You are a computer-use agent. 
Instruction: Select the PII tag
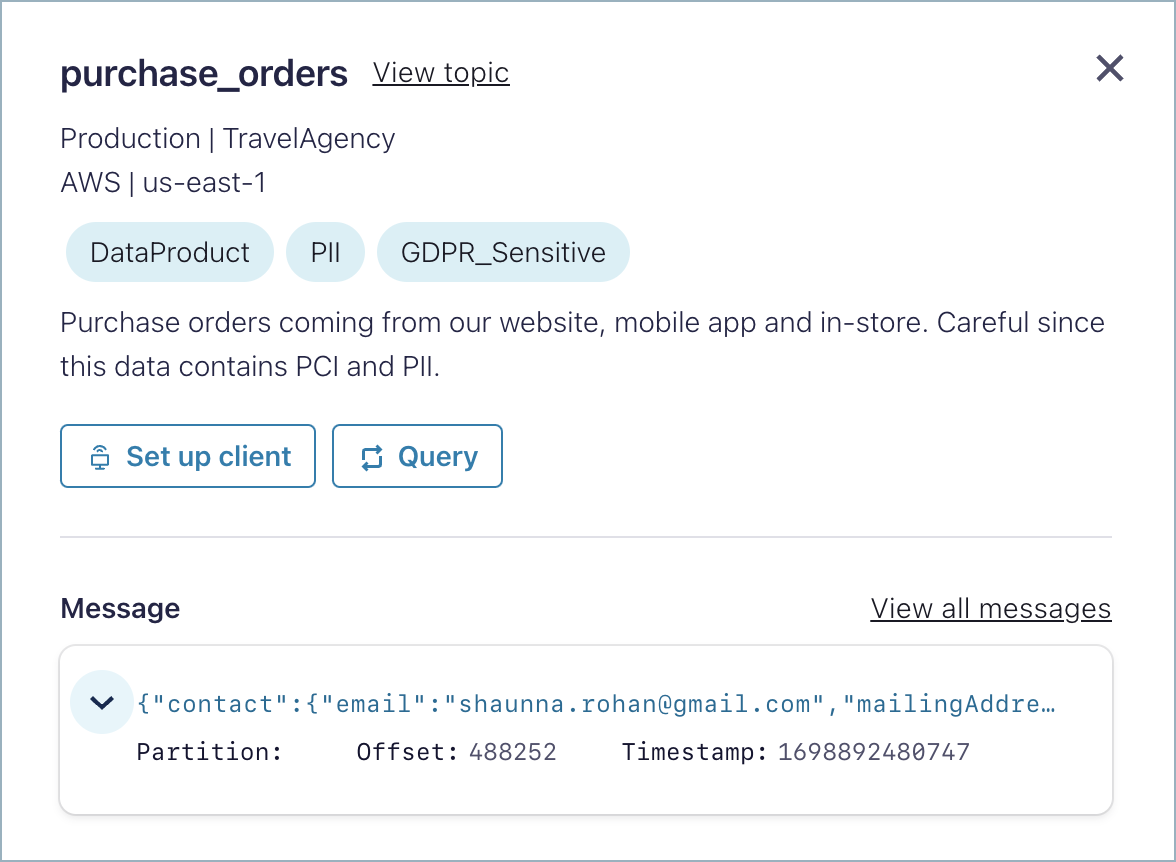325,252
